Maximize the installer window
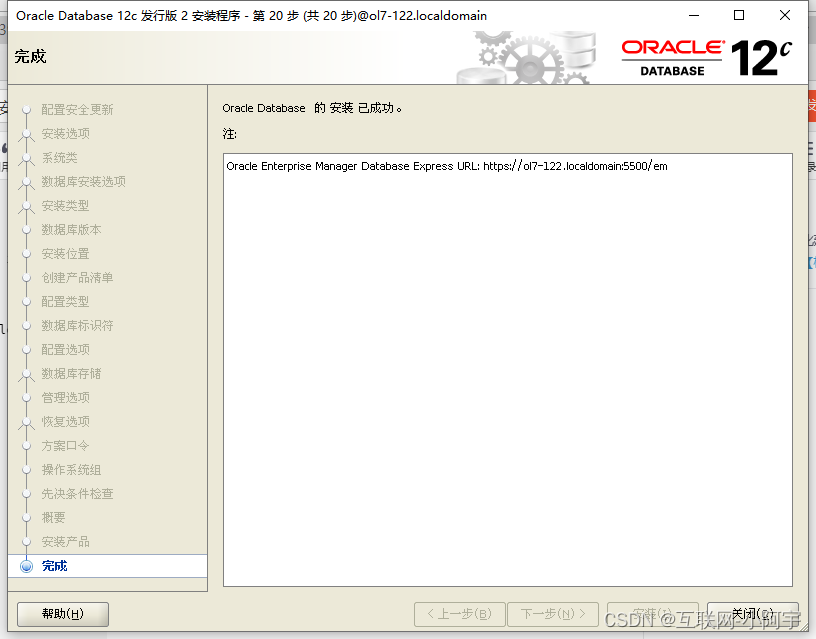Screen dimensions: 816x639 pyautogui.click(x=739, y=16)
